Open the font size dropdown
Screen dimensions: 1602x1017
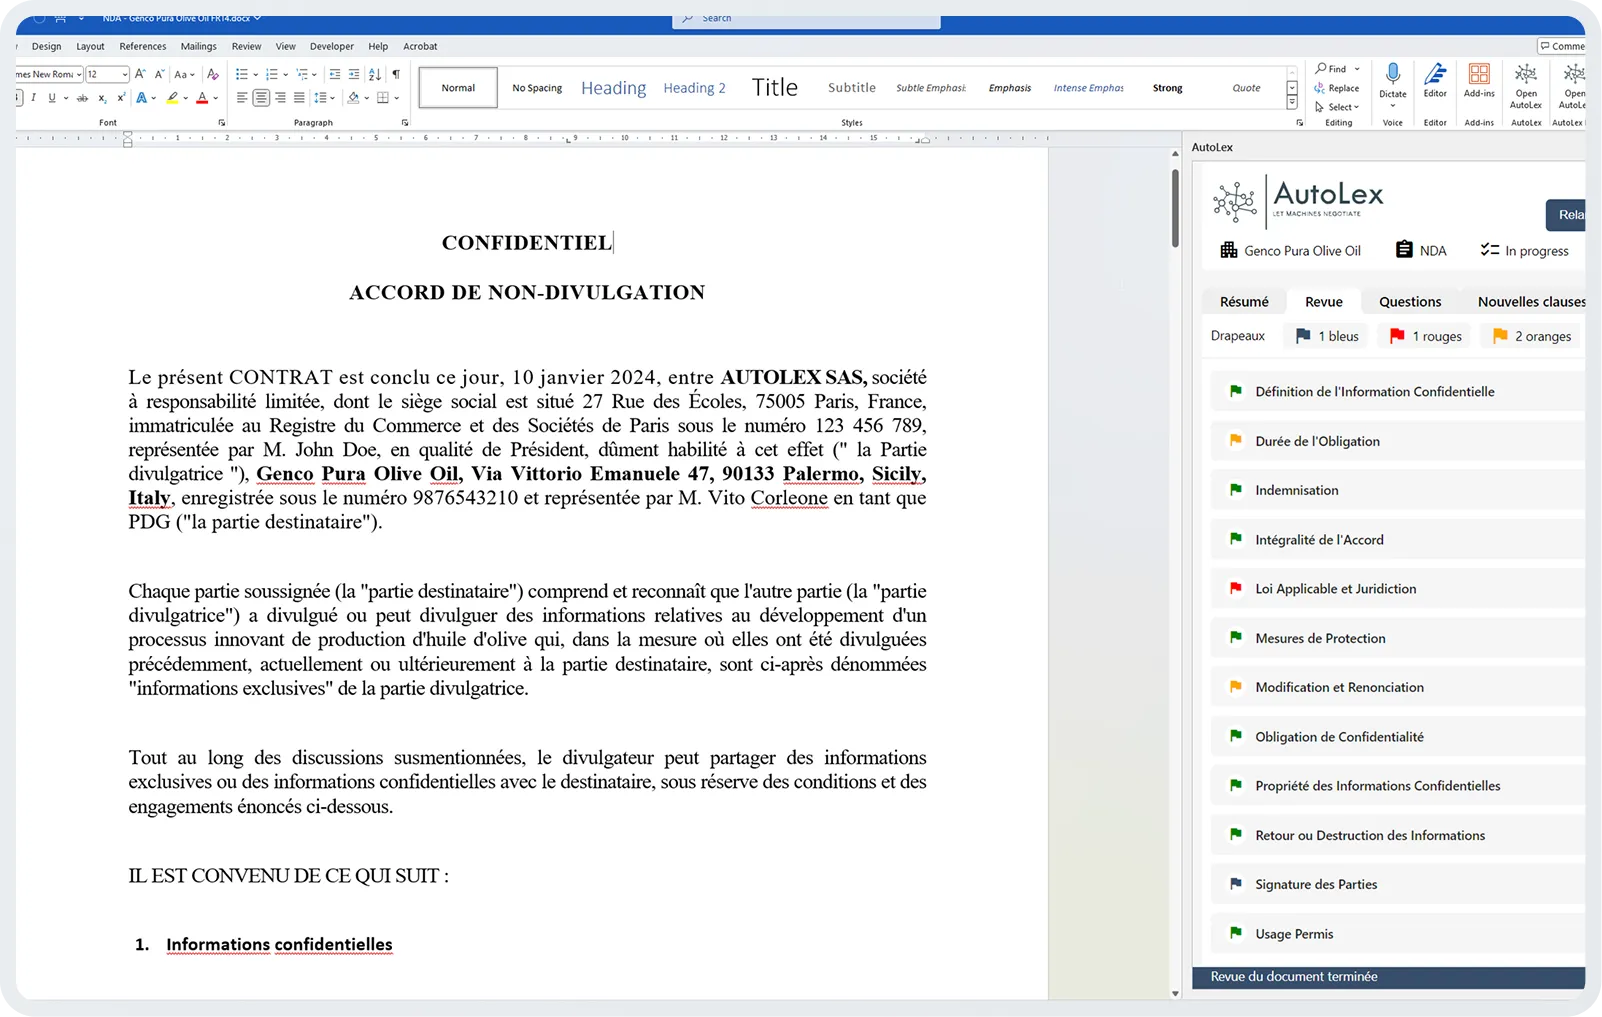point(124,74)
